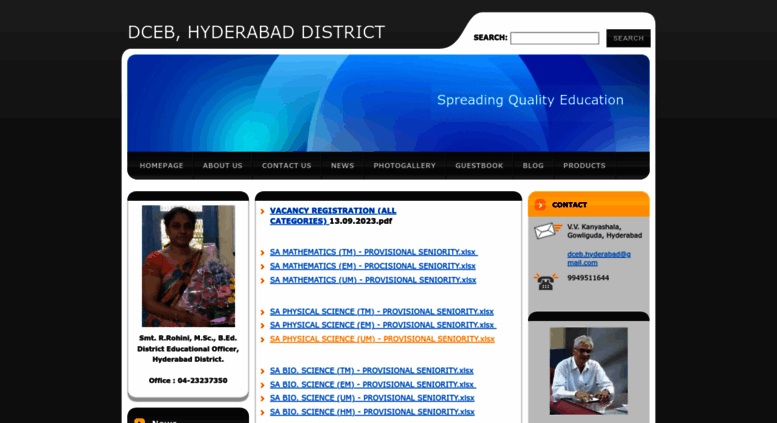
Task: Open SA PHYSICAL SCIENCE (UM) seniority file
Action: click(x=382, y=339)
